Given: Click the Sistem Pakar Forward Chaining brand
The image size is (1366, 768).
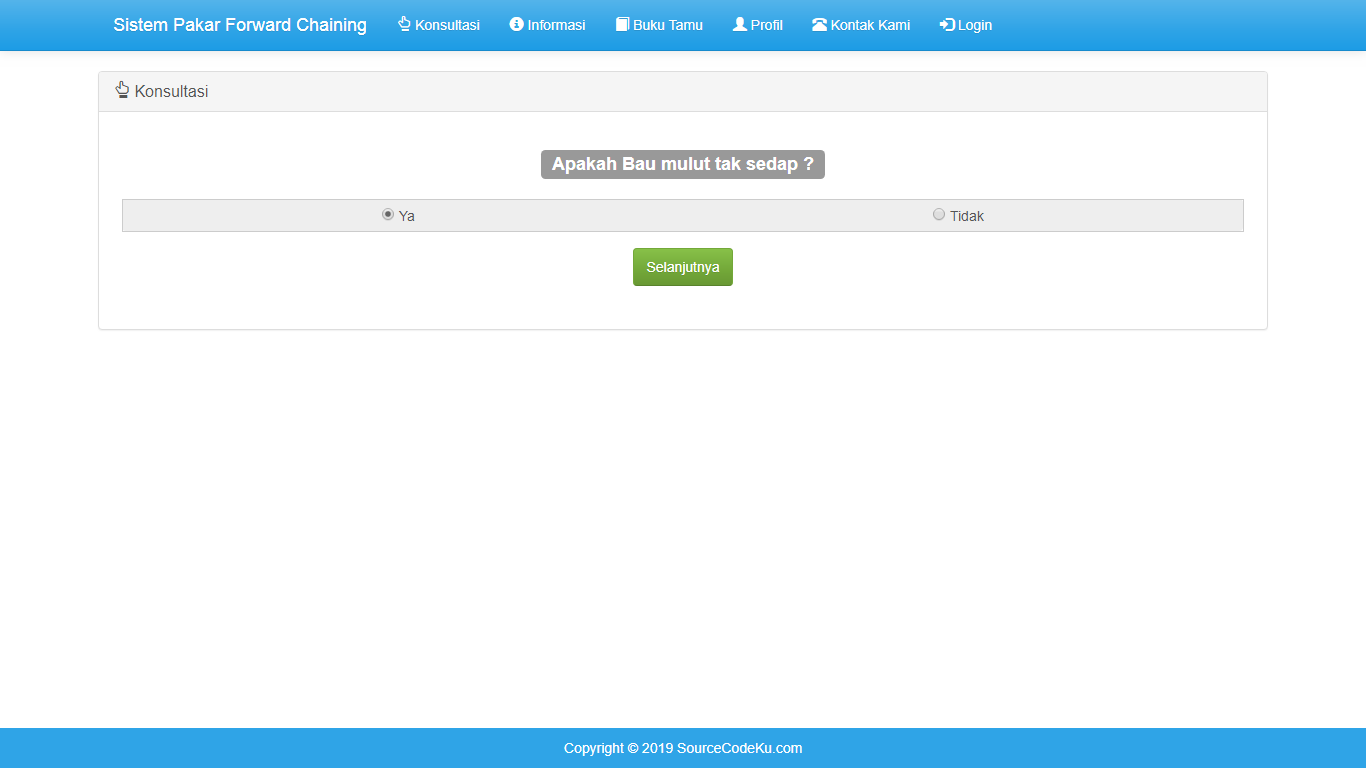Looking at the screenshot, I should coord(240,25).
